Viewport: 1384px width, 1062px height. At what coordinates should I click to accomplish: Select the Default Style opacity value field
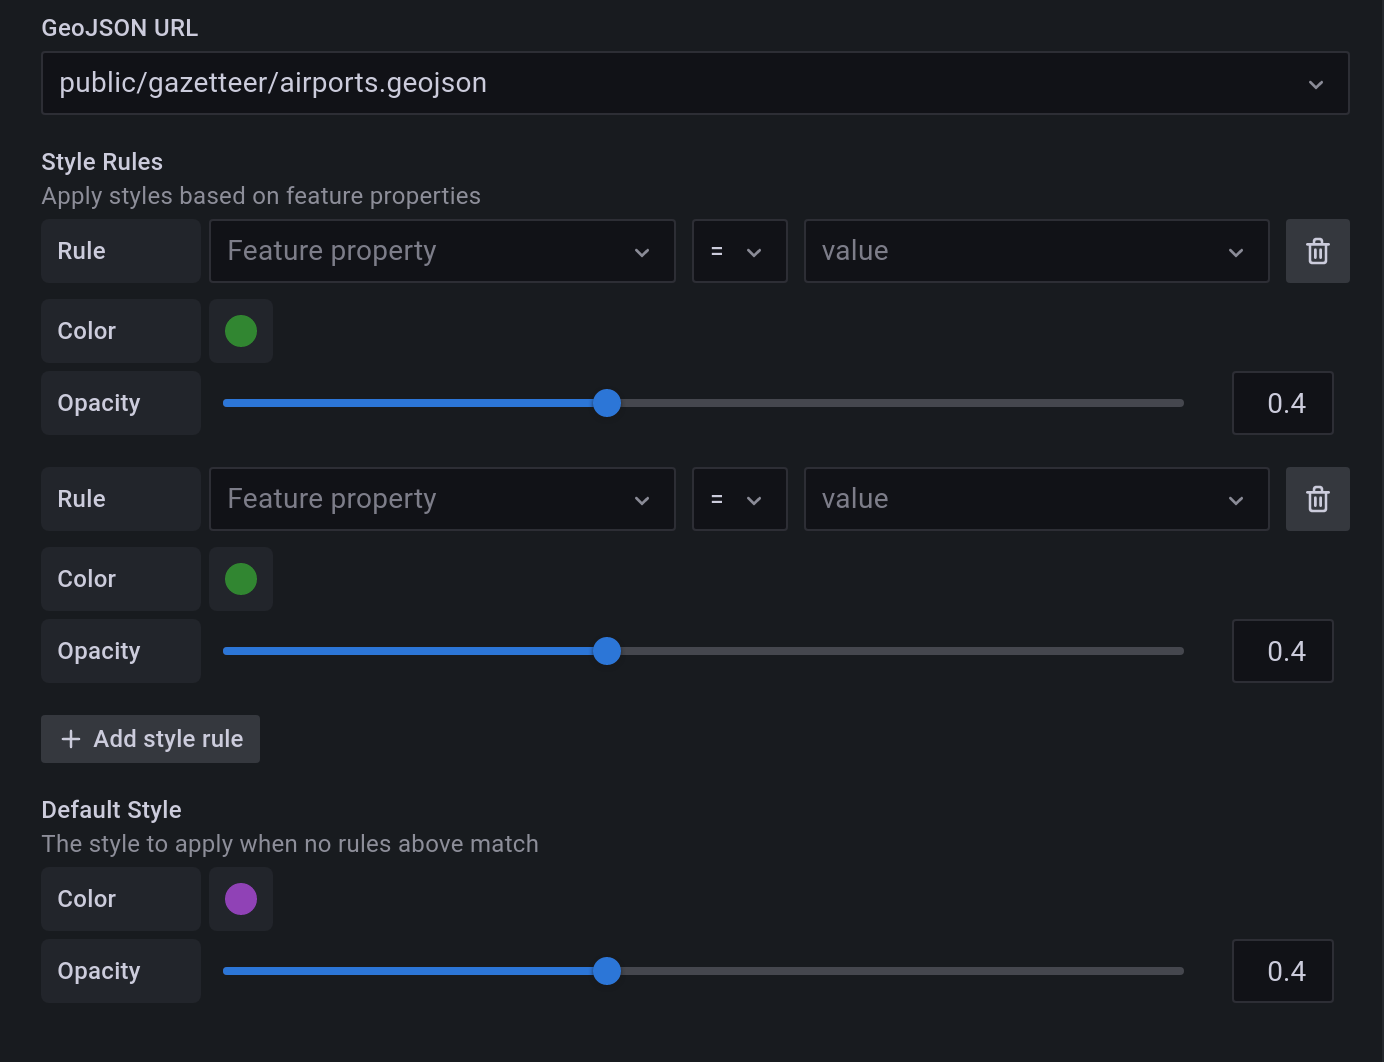[1283, 971]
